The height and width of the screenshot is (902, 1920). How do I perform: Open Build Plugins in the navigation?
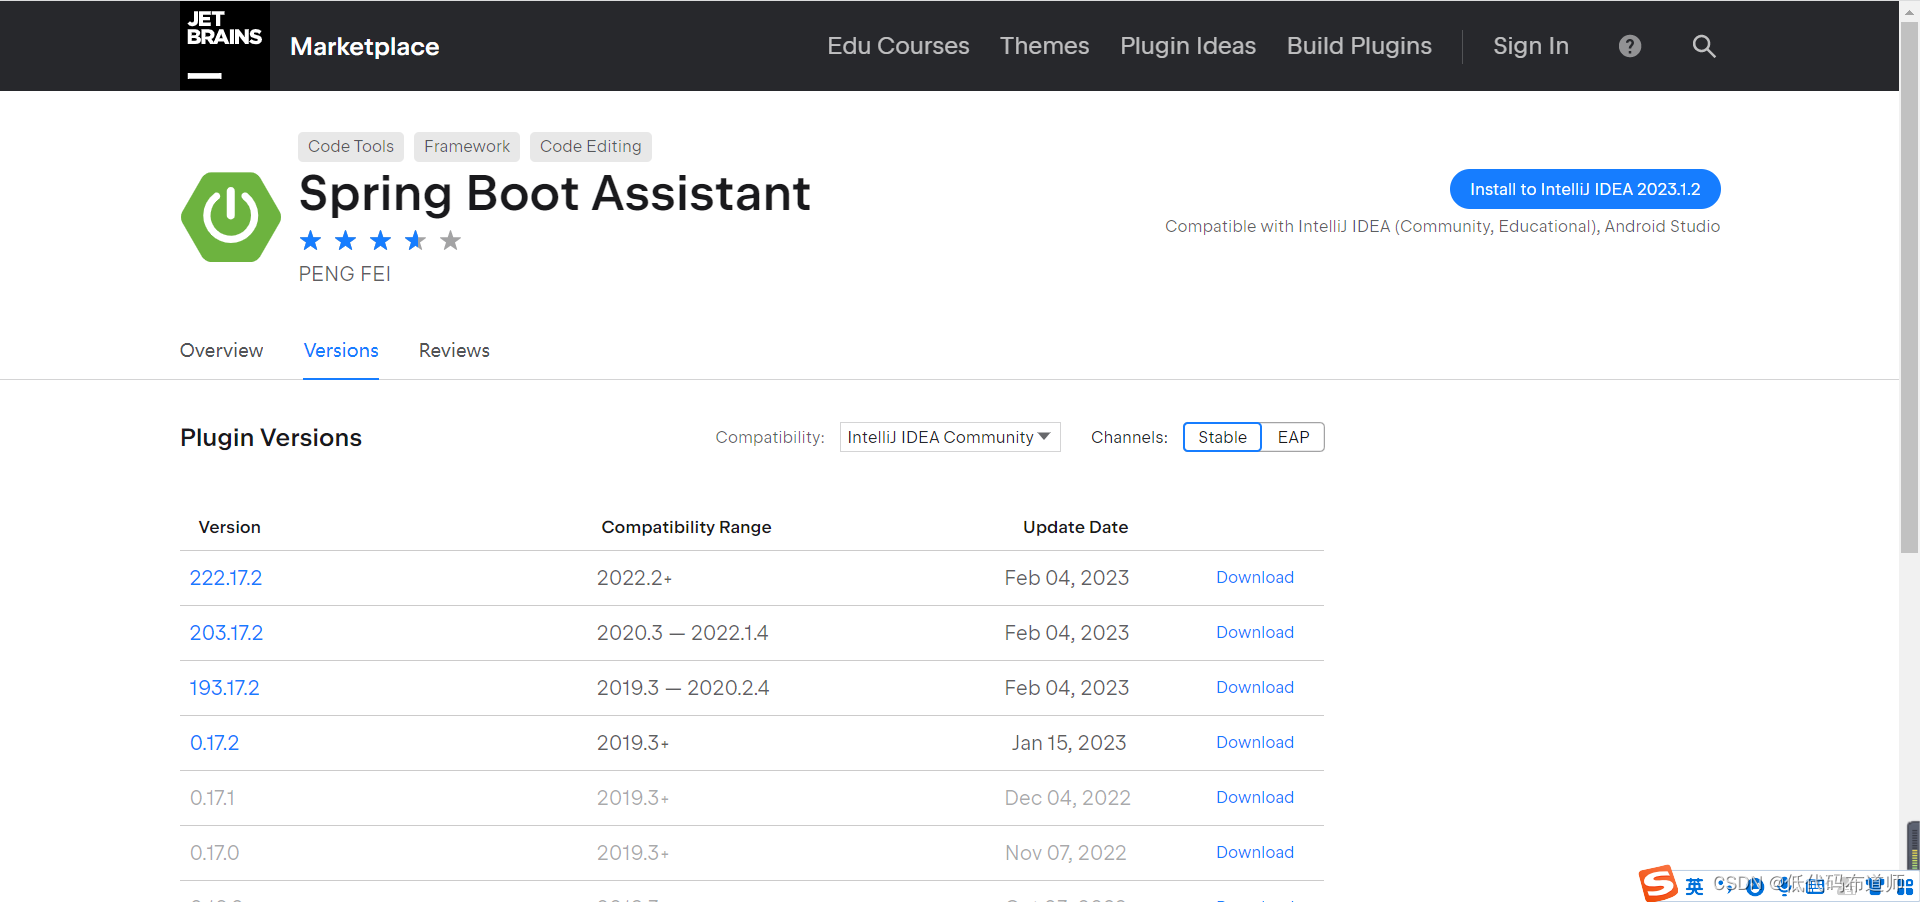pos(1359,46)
